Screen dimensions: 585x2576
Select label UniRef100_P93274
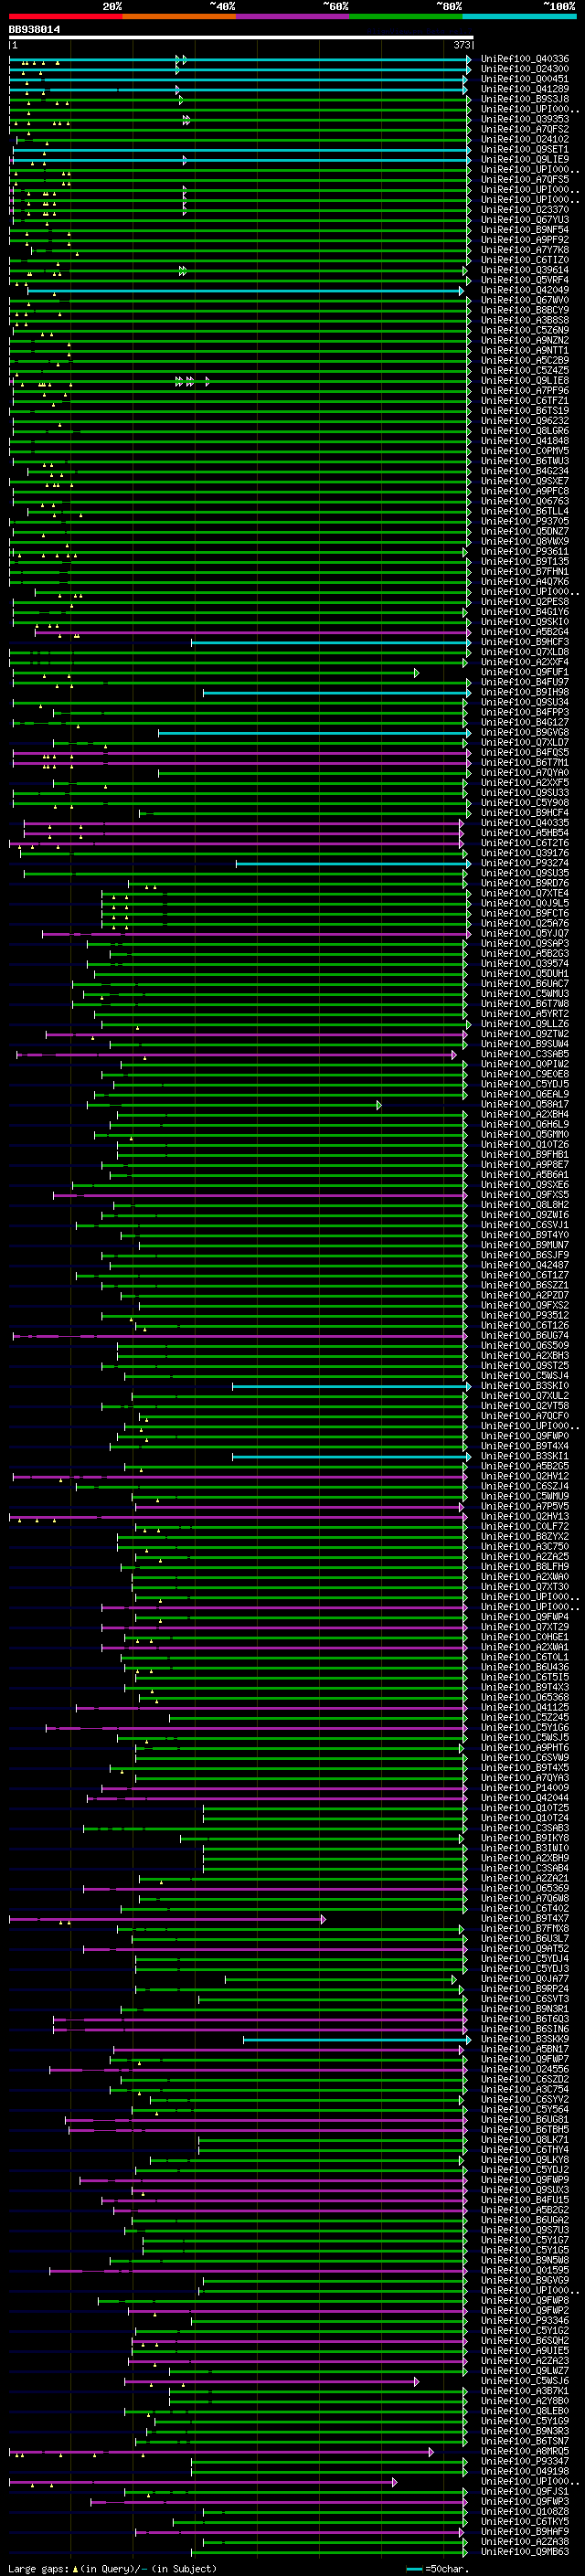(525, 863)
